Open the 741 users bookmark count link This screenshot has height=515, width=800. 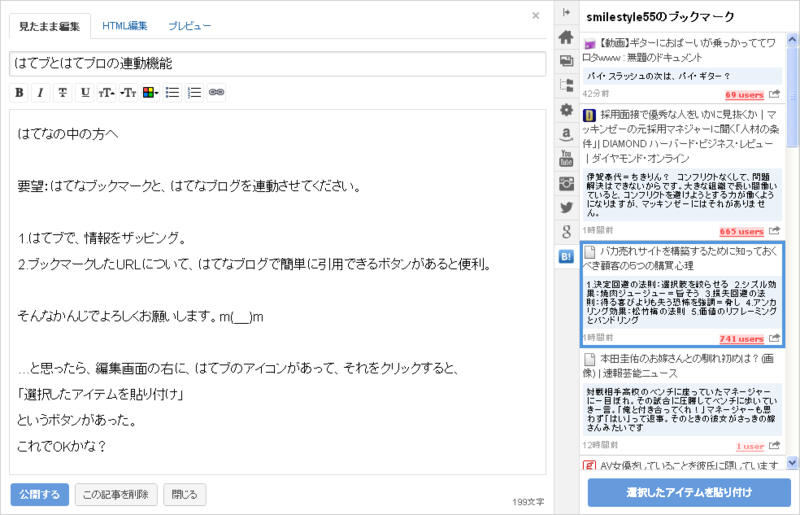click(x=741, y=339)
